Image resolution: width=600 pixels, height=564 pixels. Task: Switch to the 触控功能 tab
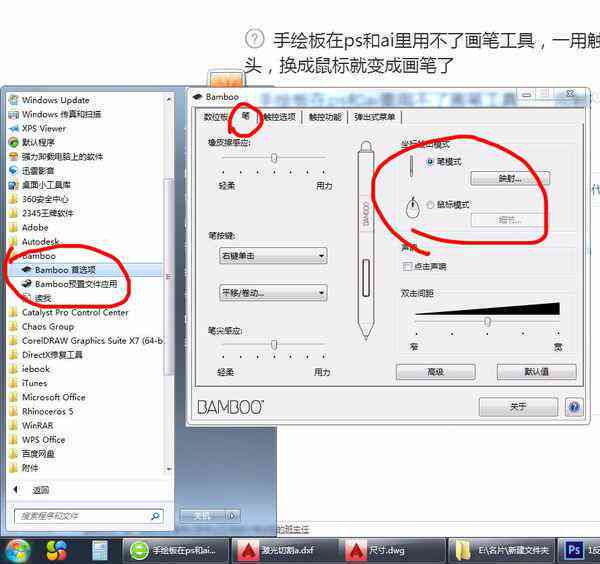325,117
